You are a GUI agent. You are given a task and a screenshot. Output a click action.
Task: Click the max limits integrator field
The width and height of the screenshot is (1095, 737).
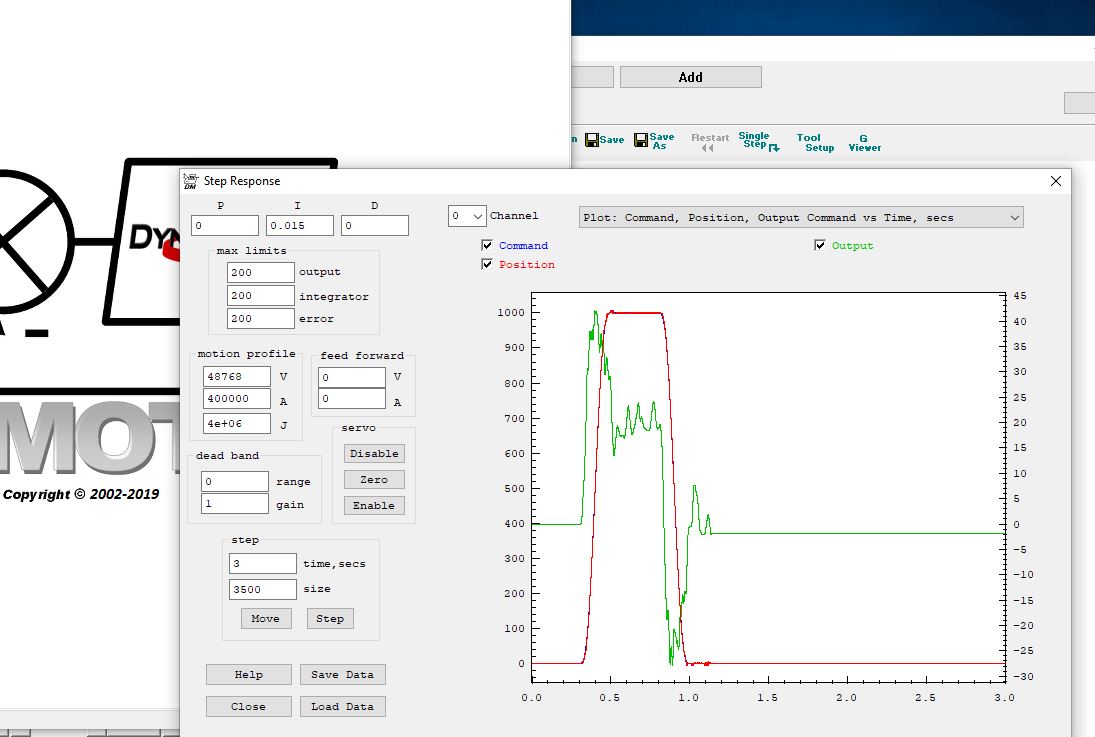tap(260, 295)
